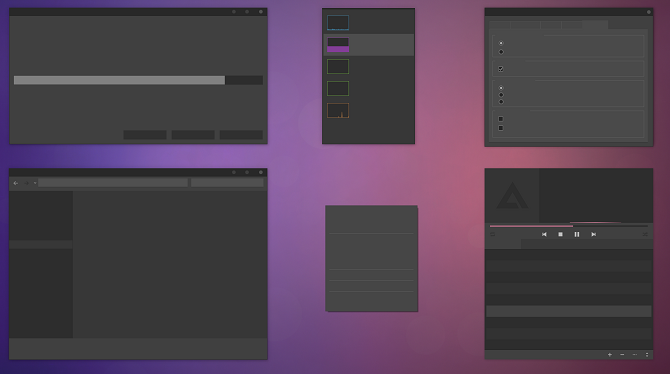Click the dimmed dash icon beside the minus
Image resolution: width=670 pixels, height=374 pixels.
[x=635, y=354]
